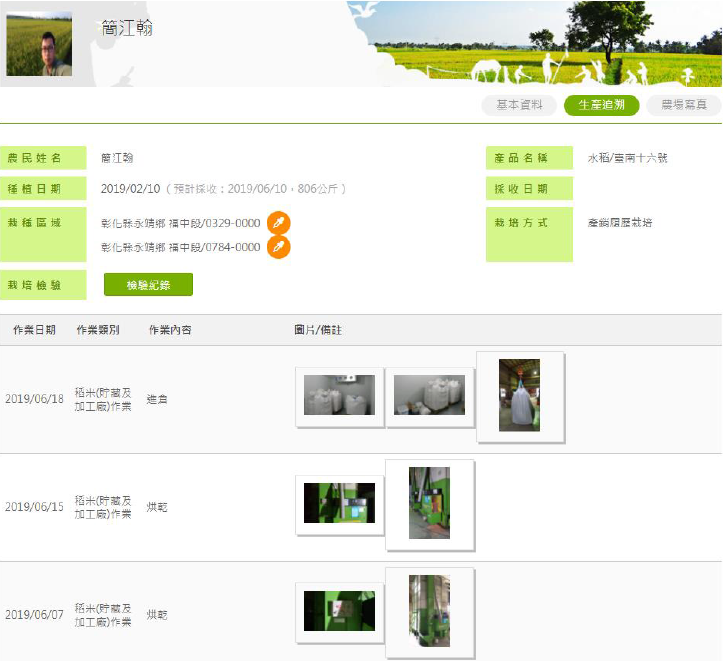This screenshot has height=661, width=723.
Task: Click the 作業類別 column header
Action: 98,330
